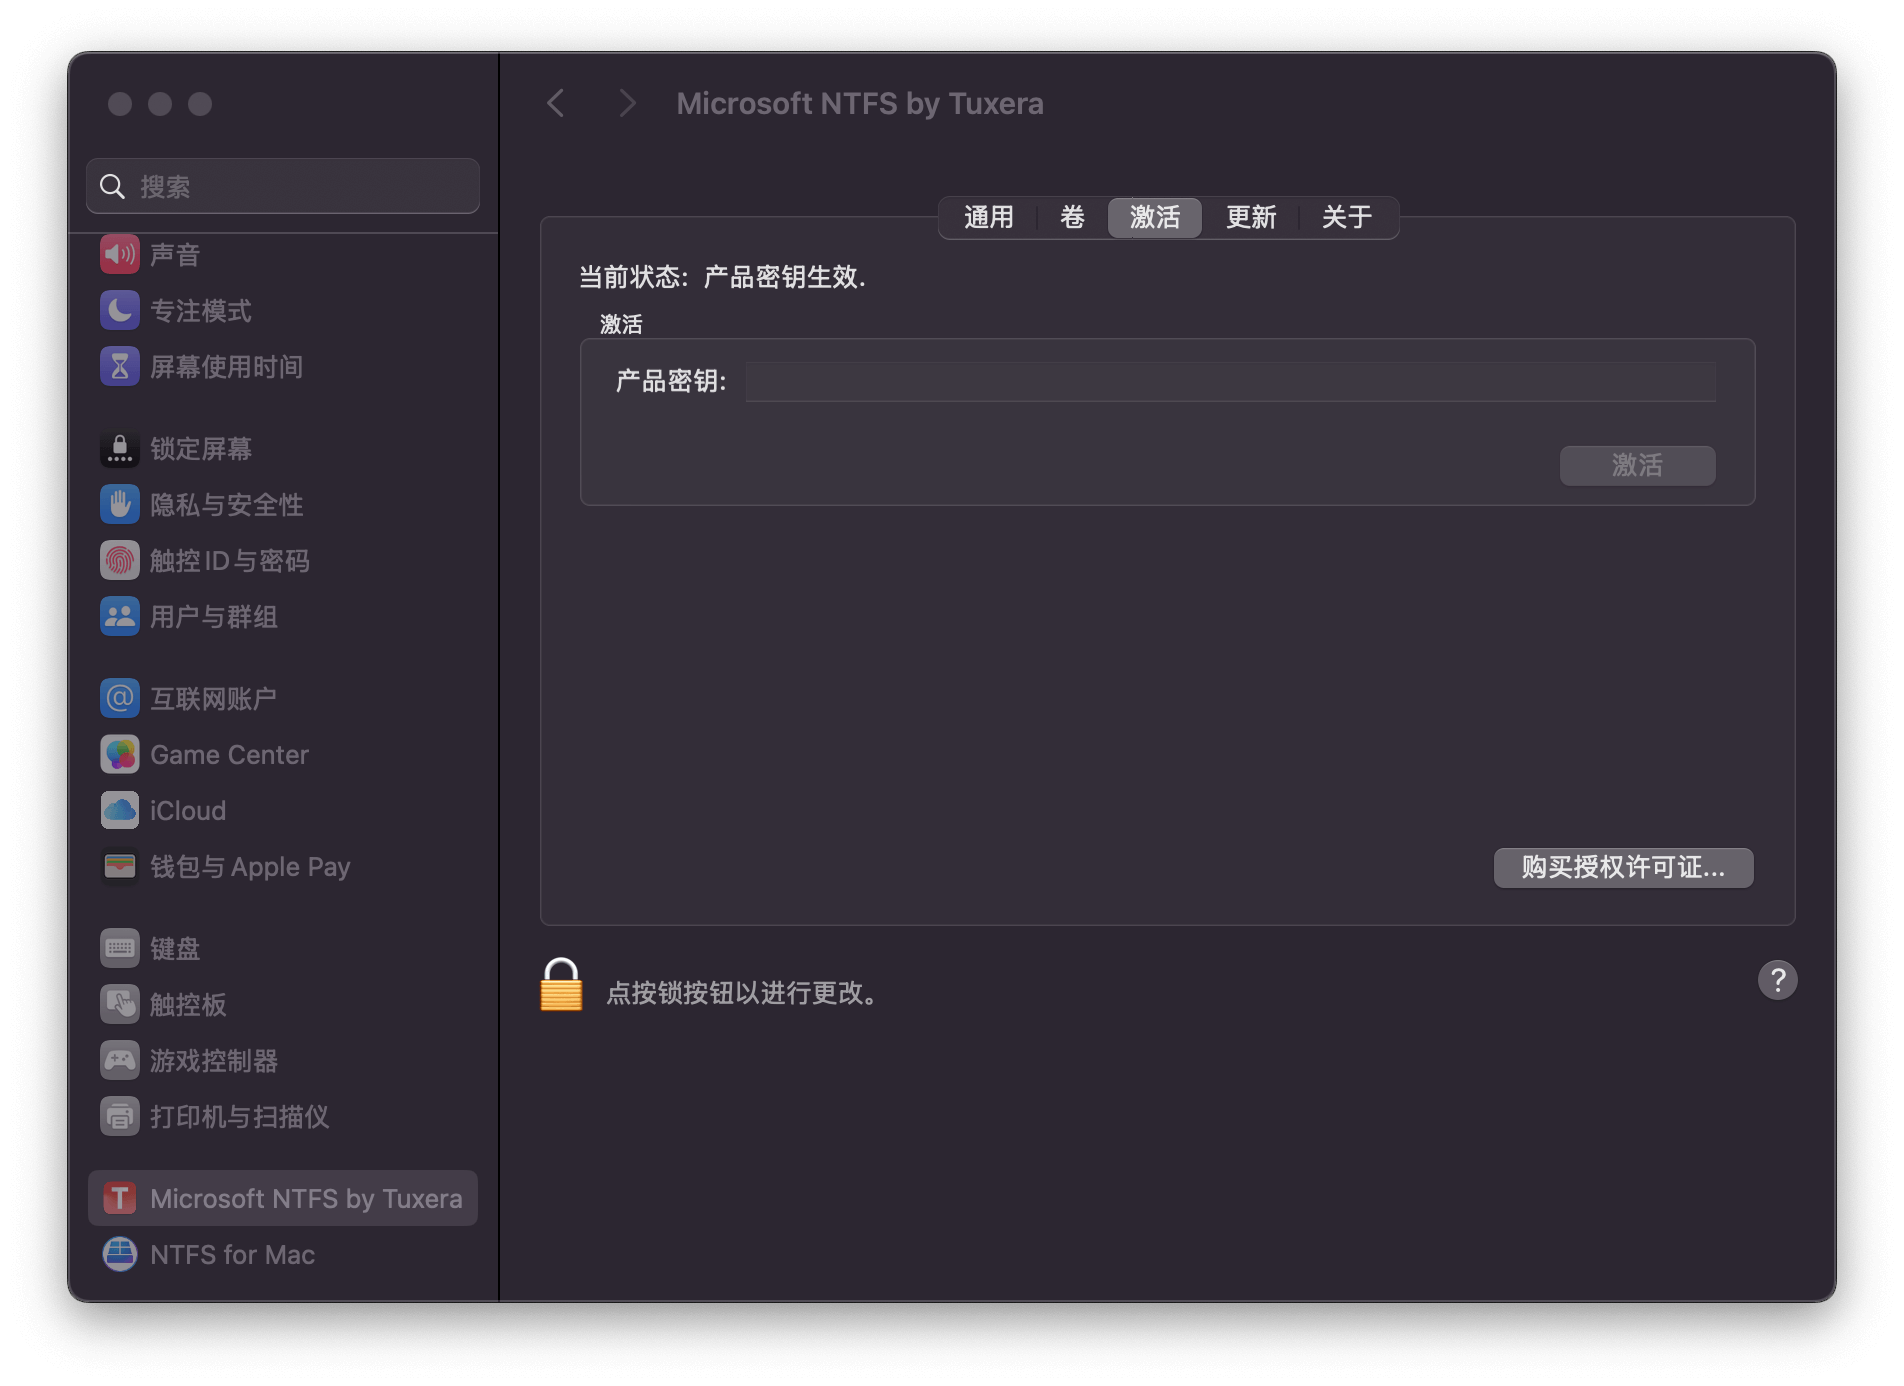The width and height of the screenshot is (1904, 1386).
Task: Go forward with the right chevron
Action: click(627, 103)
